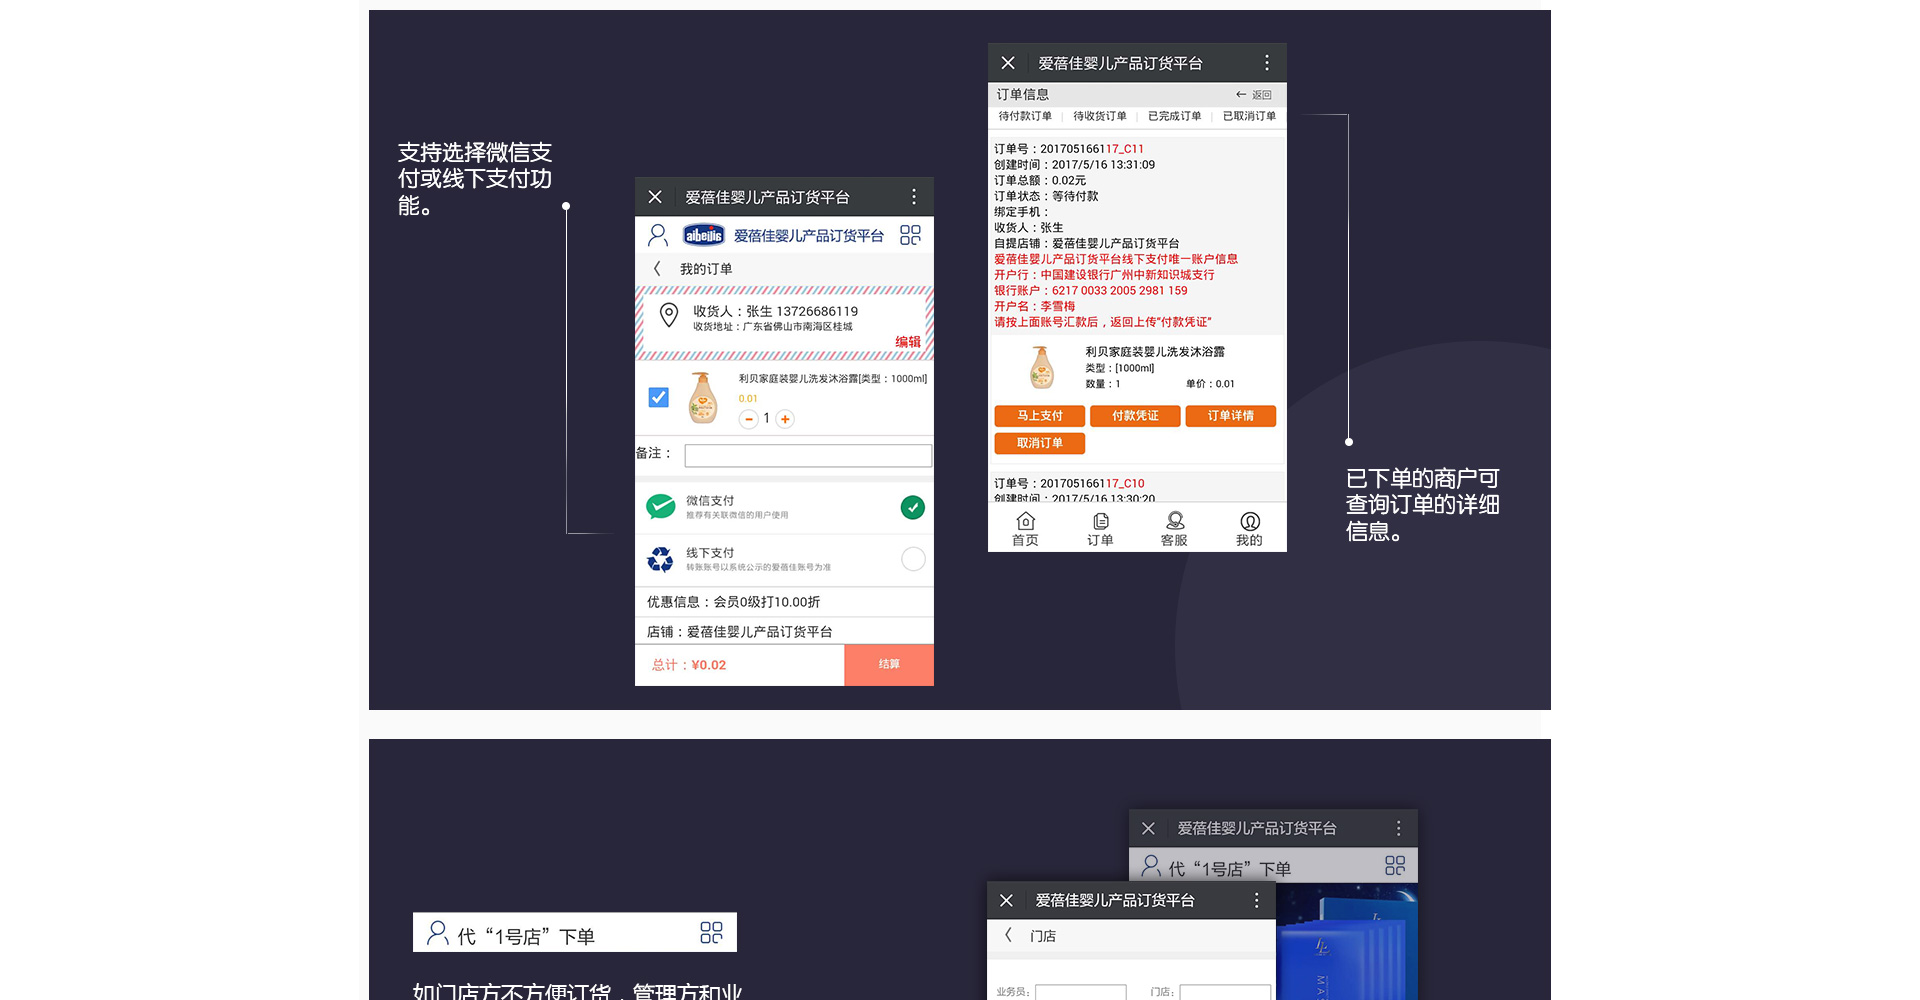Increase product quantity with plus stepper

(x=785, y=419)
